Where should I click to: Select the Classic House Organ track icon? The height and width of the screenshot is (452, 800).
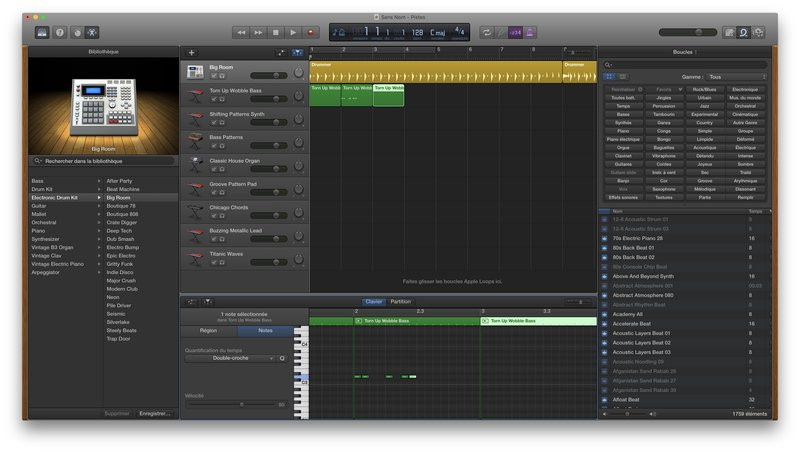194,165
